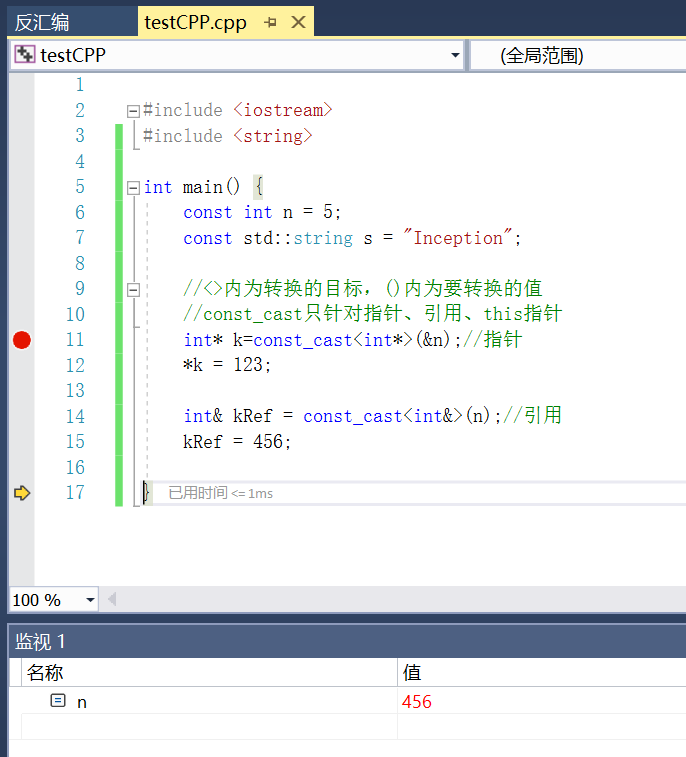This screenshot has height=757, width=686.
Task: Click the testCPP project icon
Action: pos(25,55)
